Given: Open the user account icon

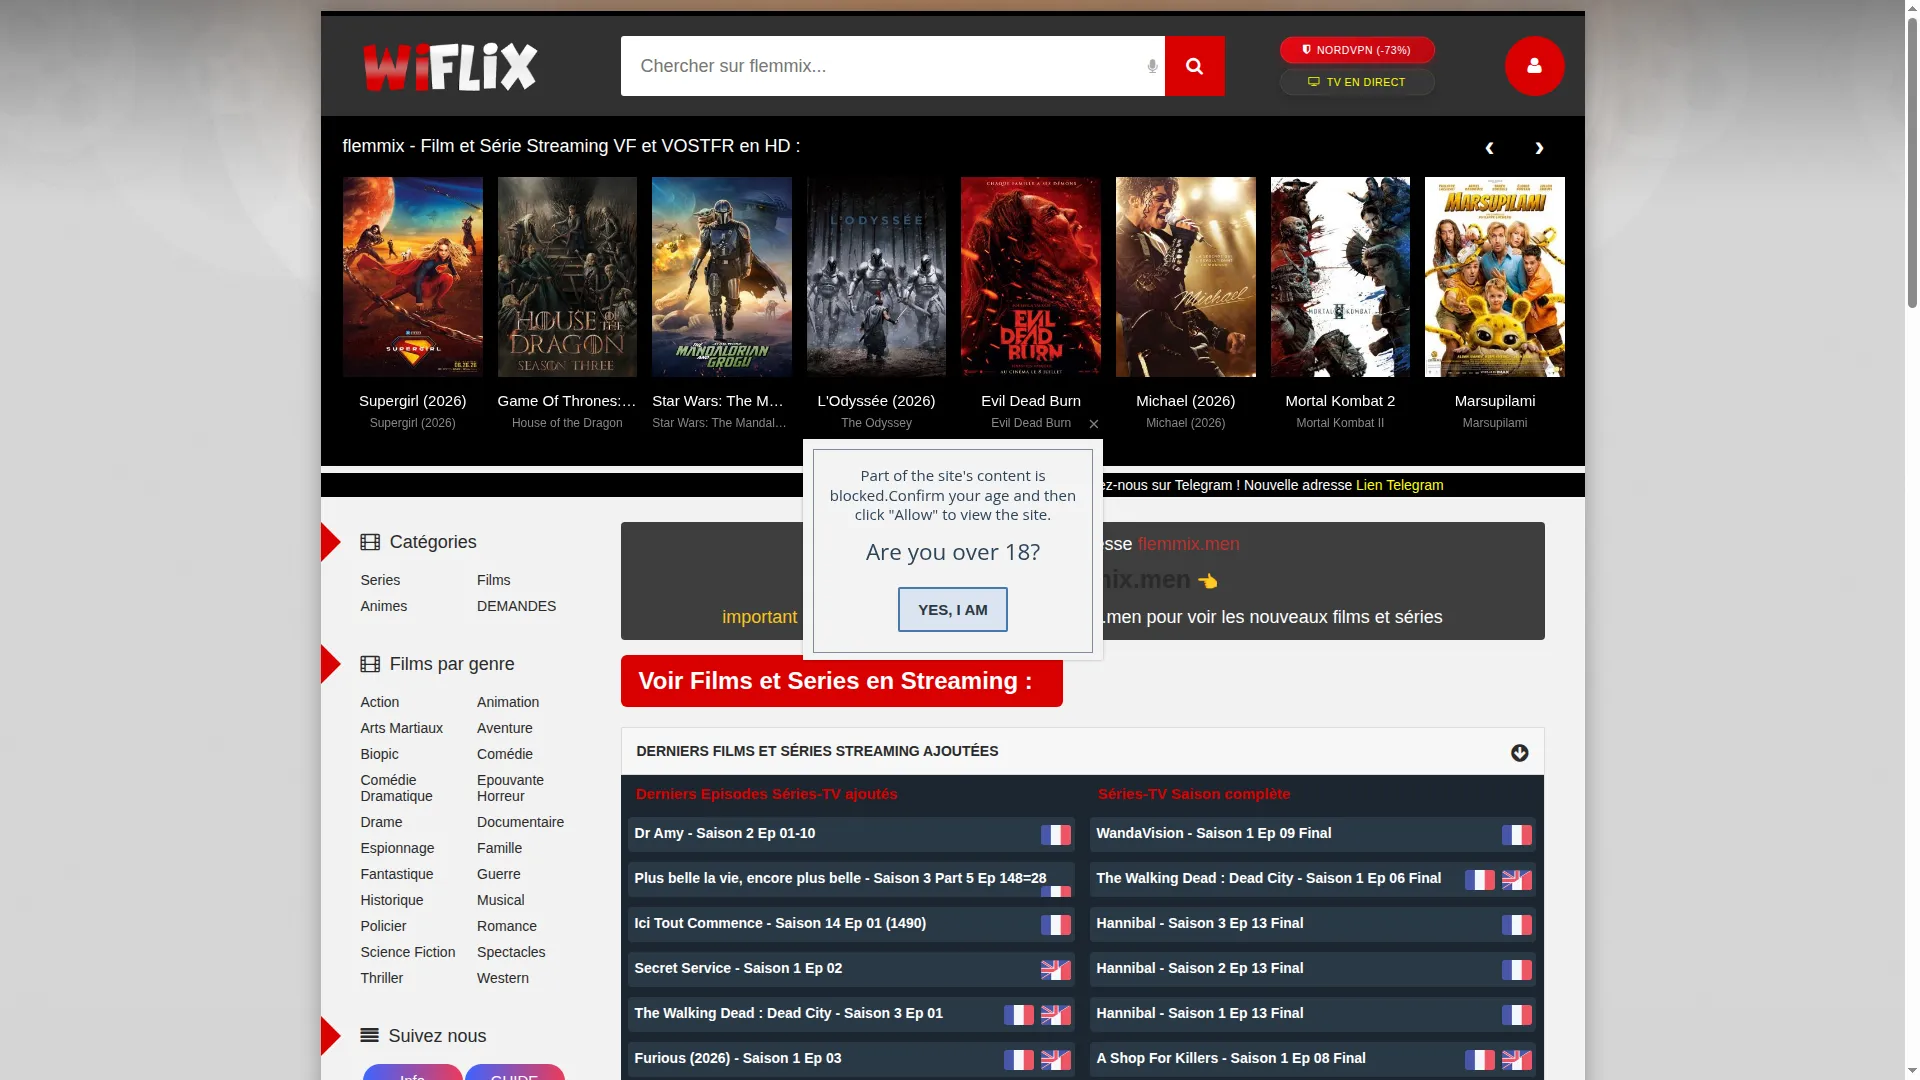Looking at the screenshot, I should [1534, 66].
